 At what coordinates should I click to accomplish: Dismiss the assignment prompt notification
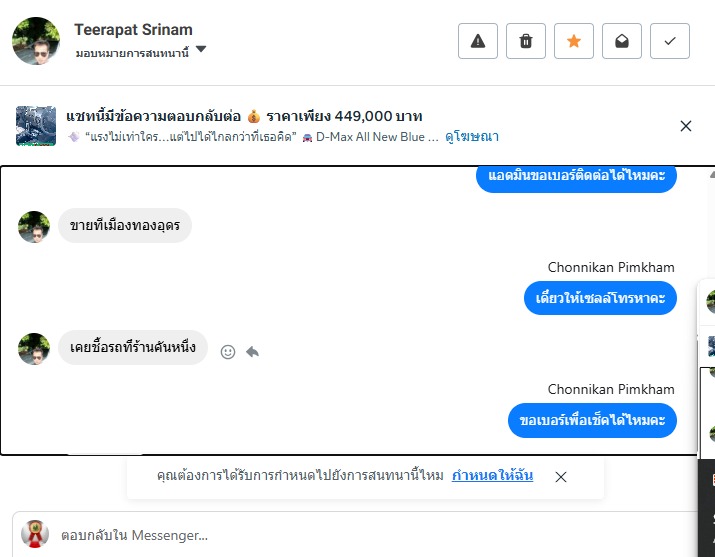click(561, 477)
